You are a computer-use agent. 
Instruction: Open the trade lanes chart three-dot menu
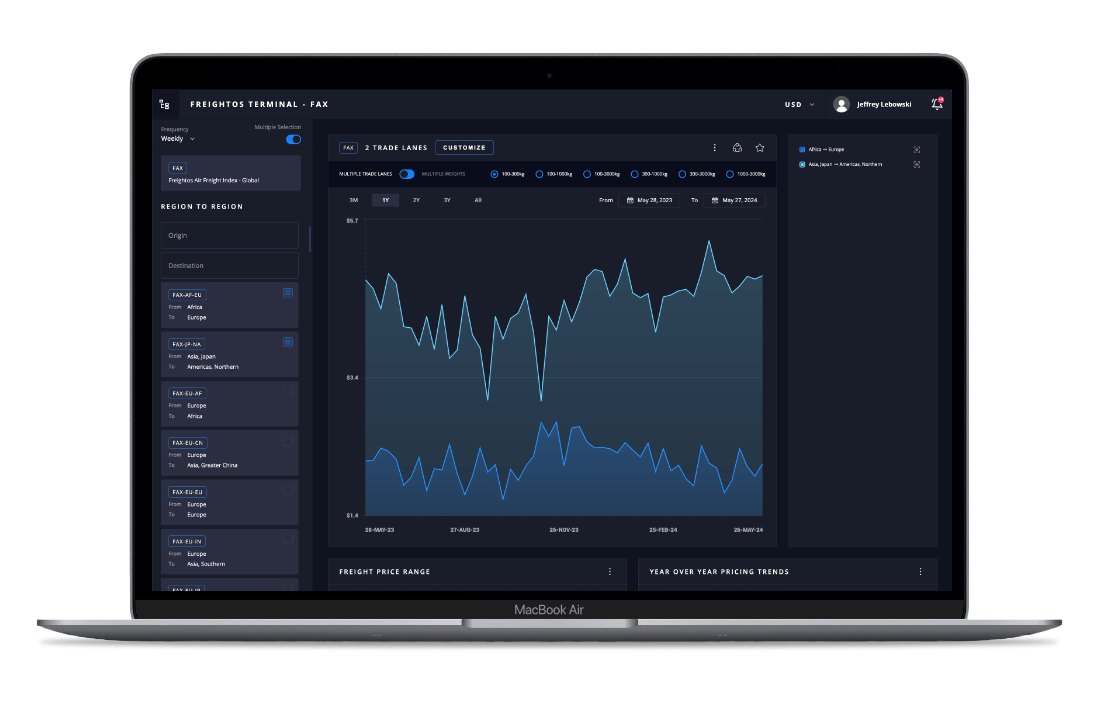714,148
